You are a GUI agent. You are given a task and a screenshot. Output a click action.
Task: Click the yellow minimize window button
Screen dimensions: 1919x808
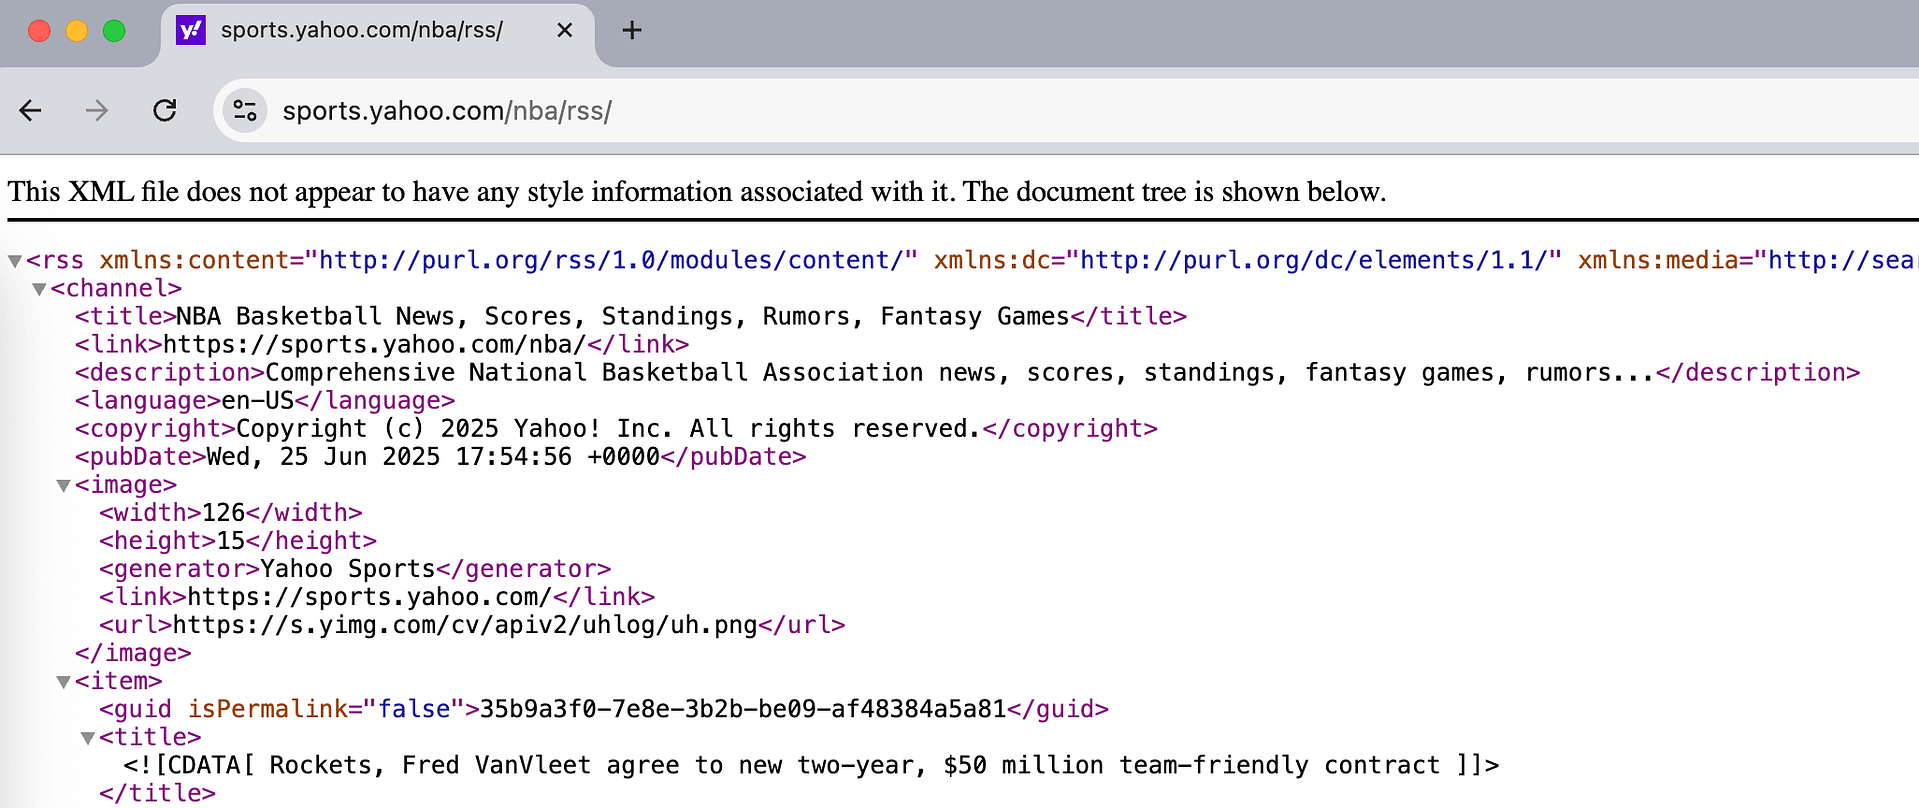pos(77,31)
